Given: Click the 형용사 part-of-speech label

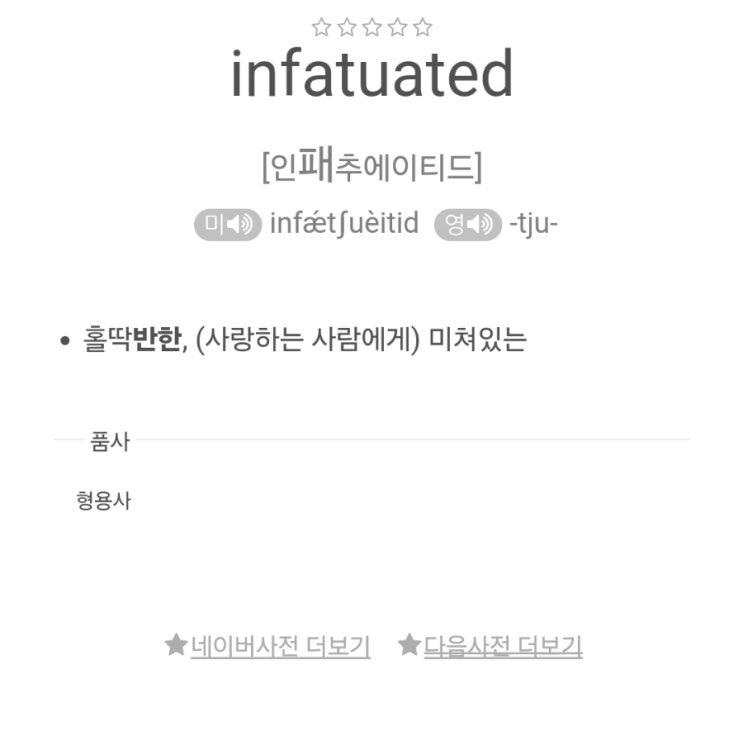Looking at the screenshot, I should [103, 501].
